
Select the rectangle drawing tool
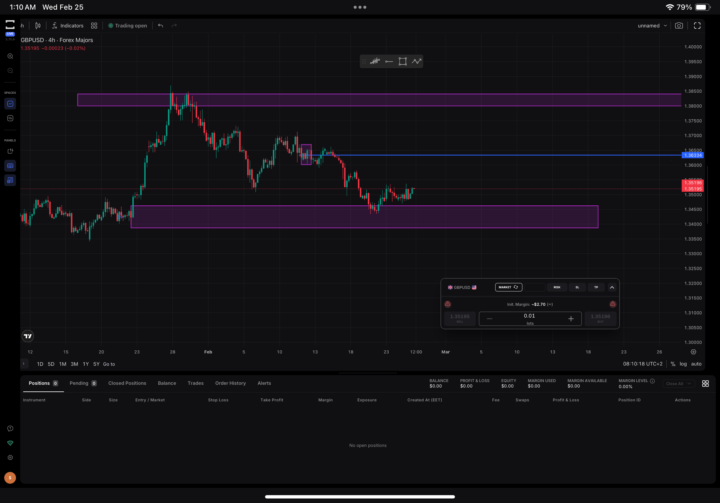pos(403,61)
